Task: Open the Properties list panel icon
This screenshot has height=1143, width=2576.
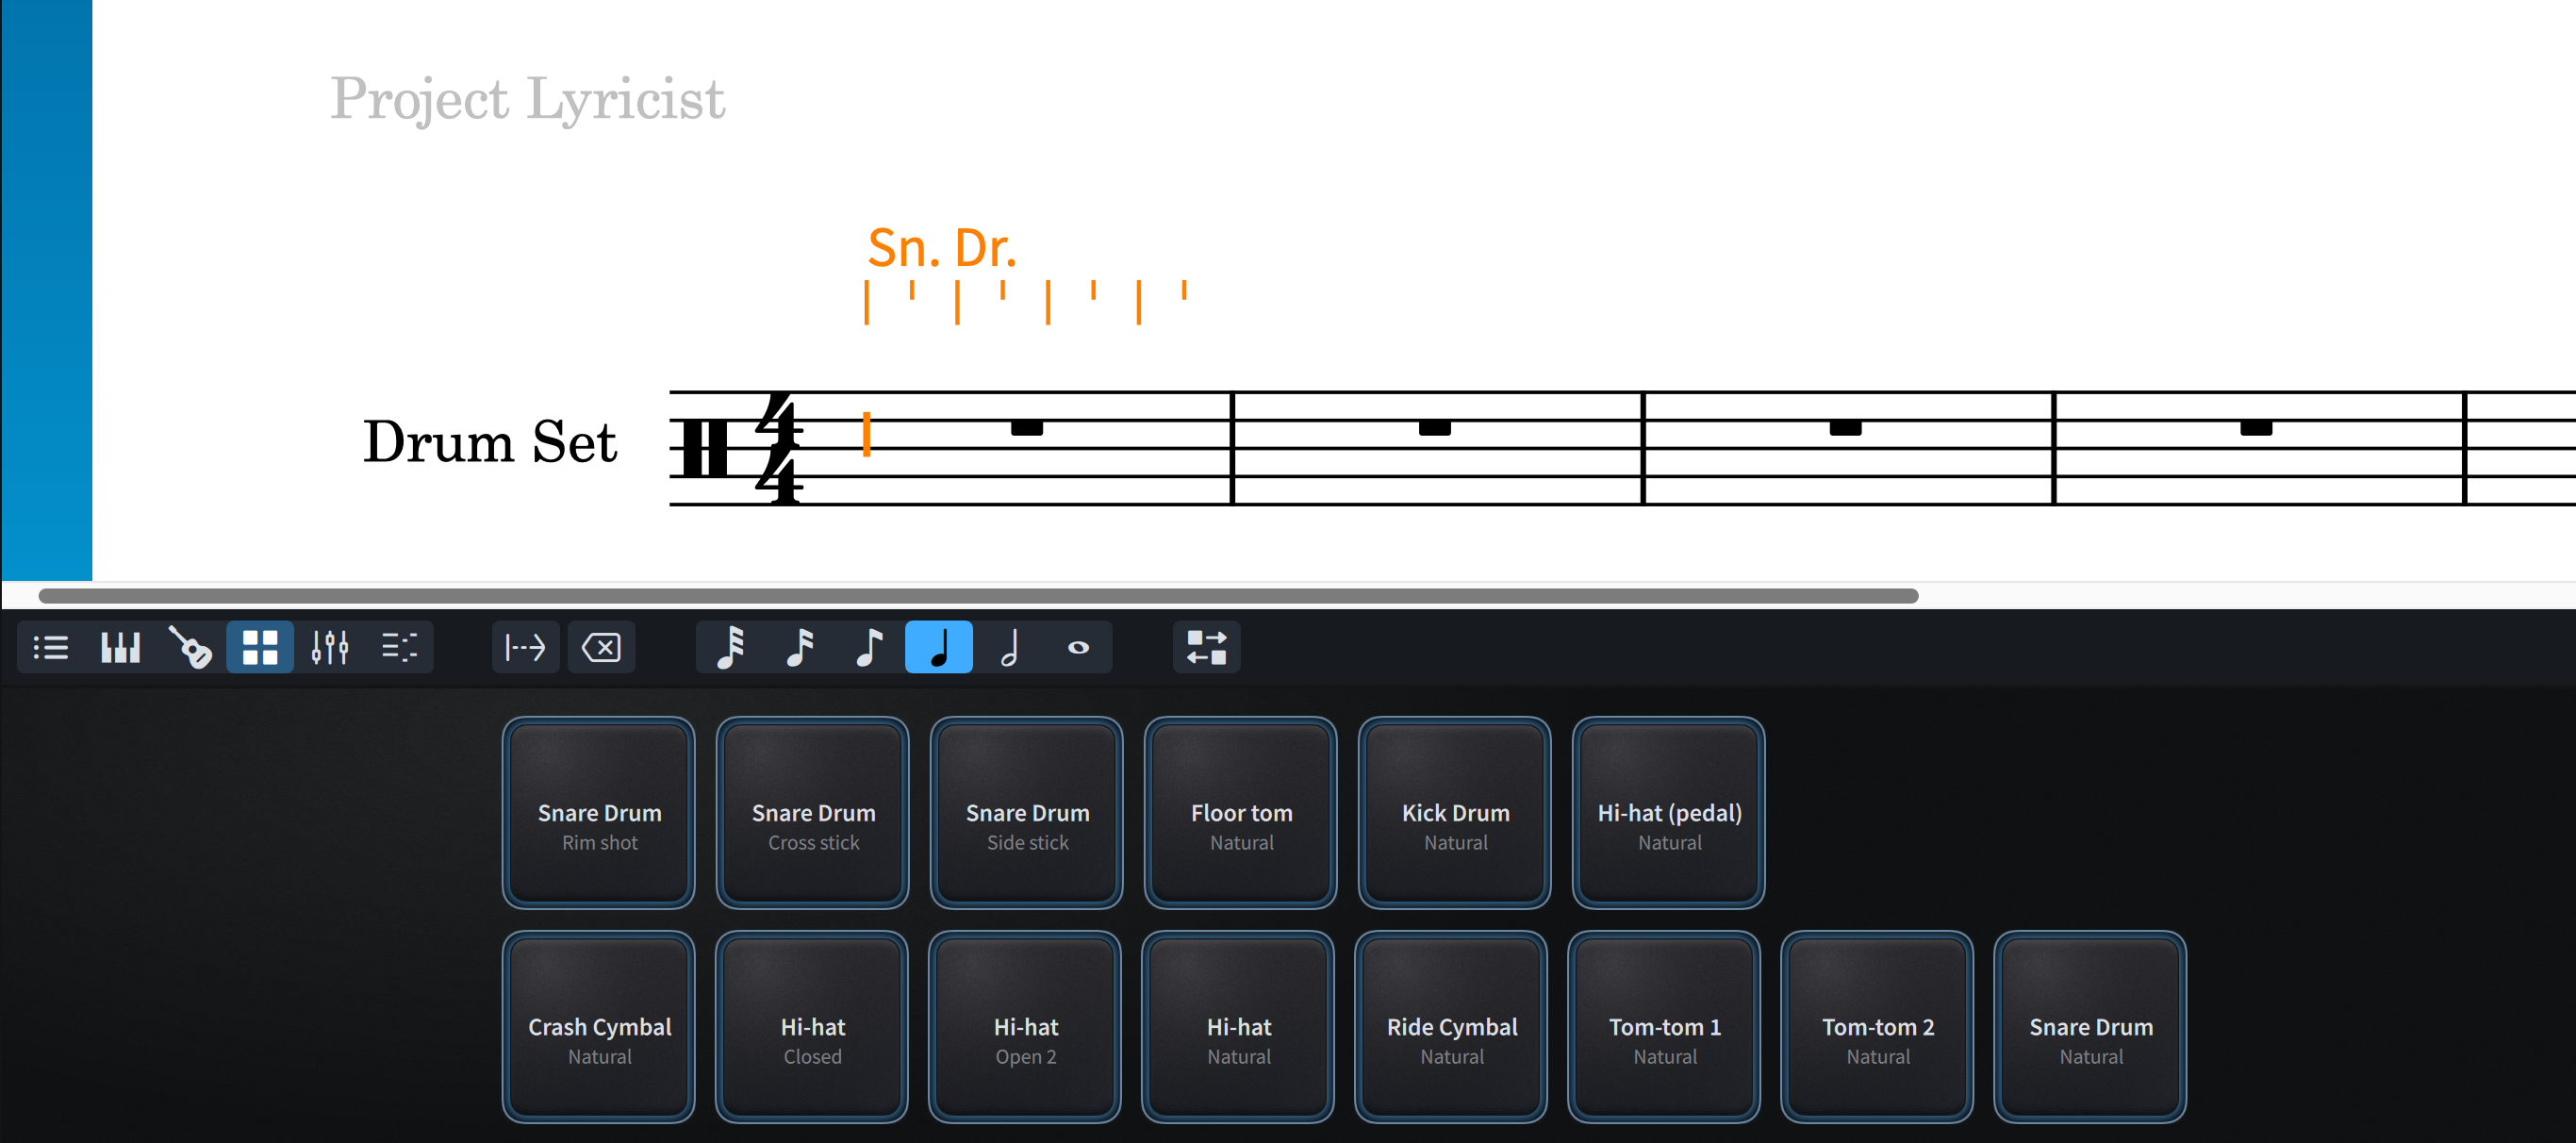Action: tap(51, 647)
